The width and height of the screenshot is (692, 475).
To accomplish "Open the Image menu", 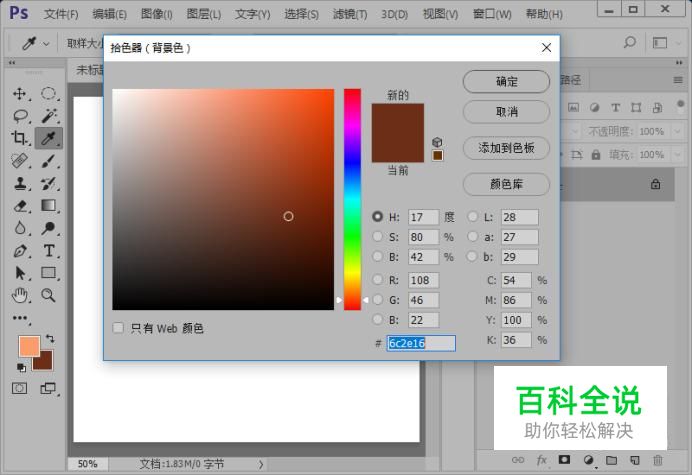I will pos(157,14).
